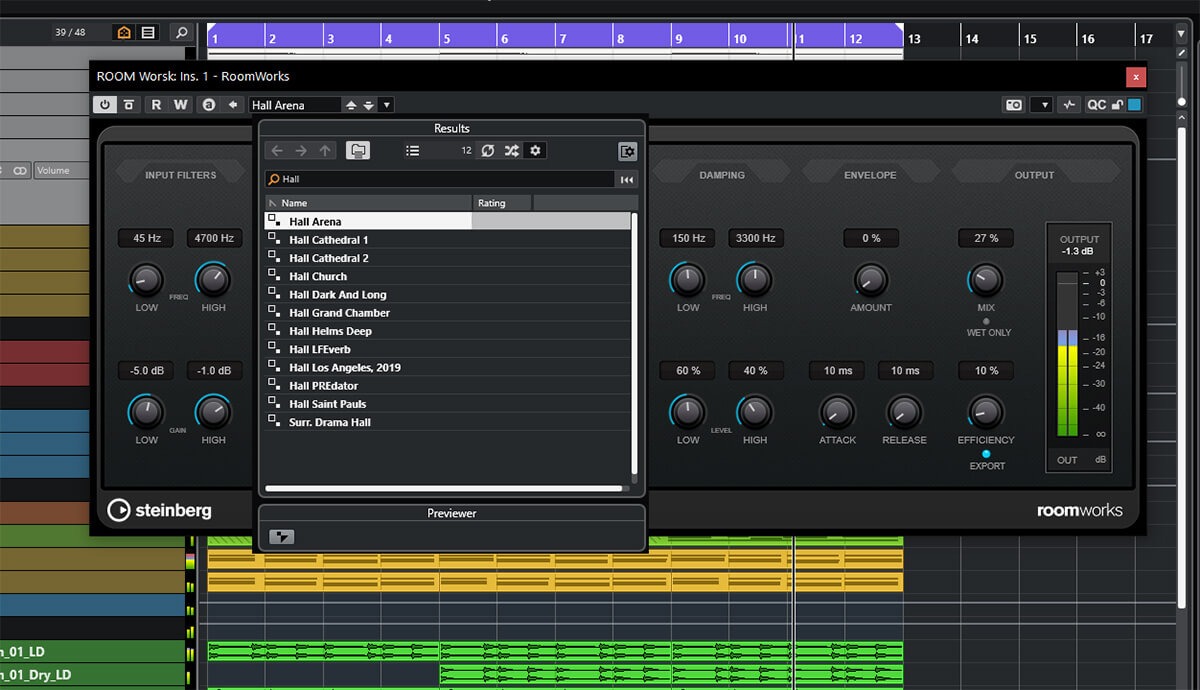1200x690 pixels.
Task: Select the Hall Cathedral 1 preset
Action: point(328,240)
